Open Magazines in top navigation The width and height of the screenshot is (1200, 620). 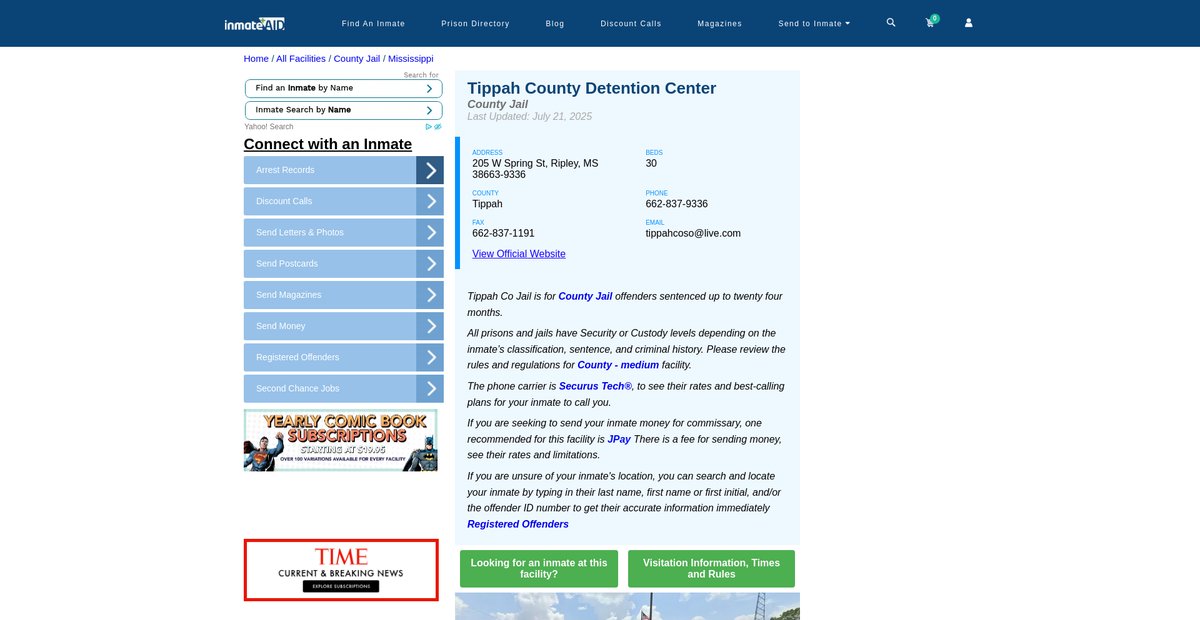coord(720,23)
